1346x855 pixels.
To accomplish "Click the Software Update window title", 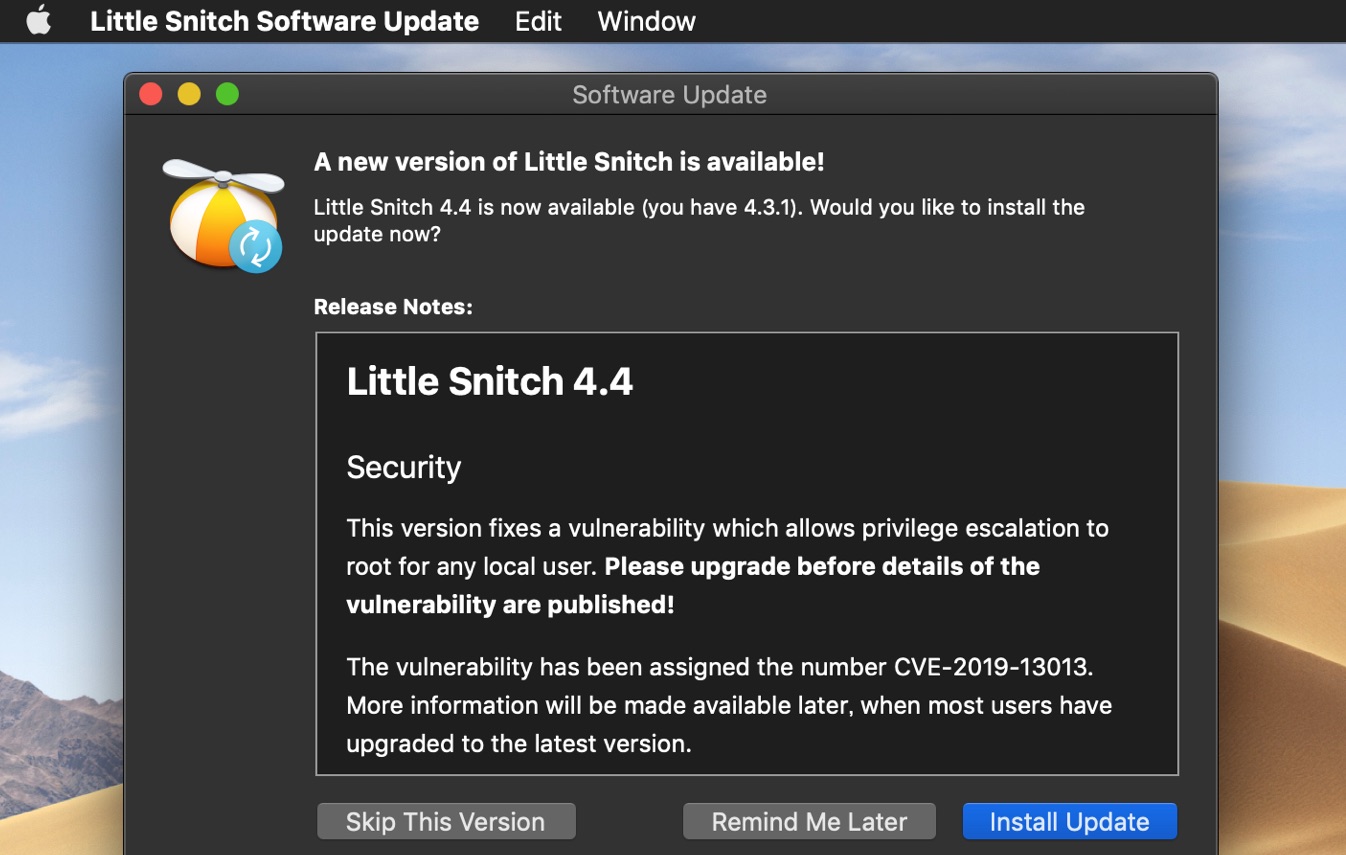I will tap(669, 95).
